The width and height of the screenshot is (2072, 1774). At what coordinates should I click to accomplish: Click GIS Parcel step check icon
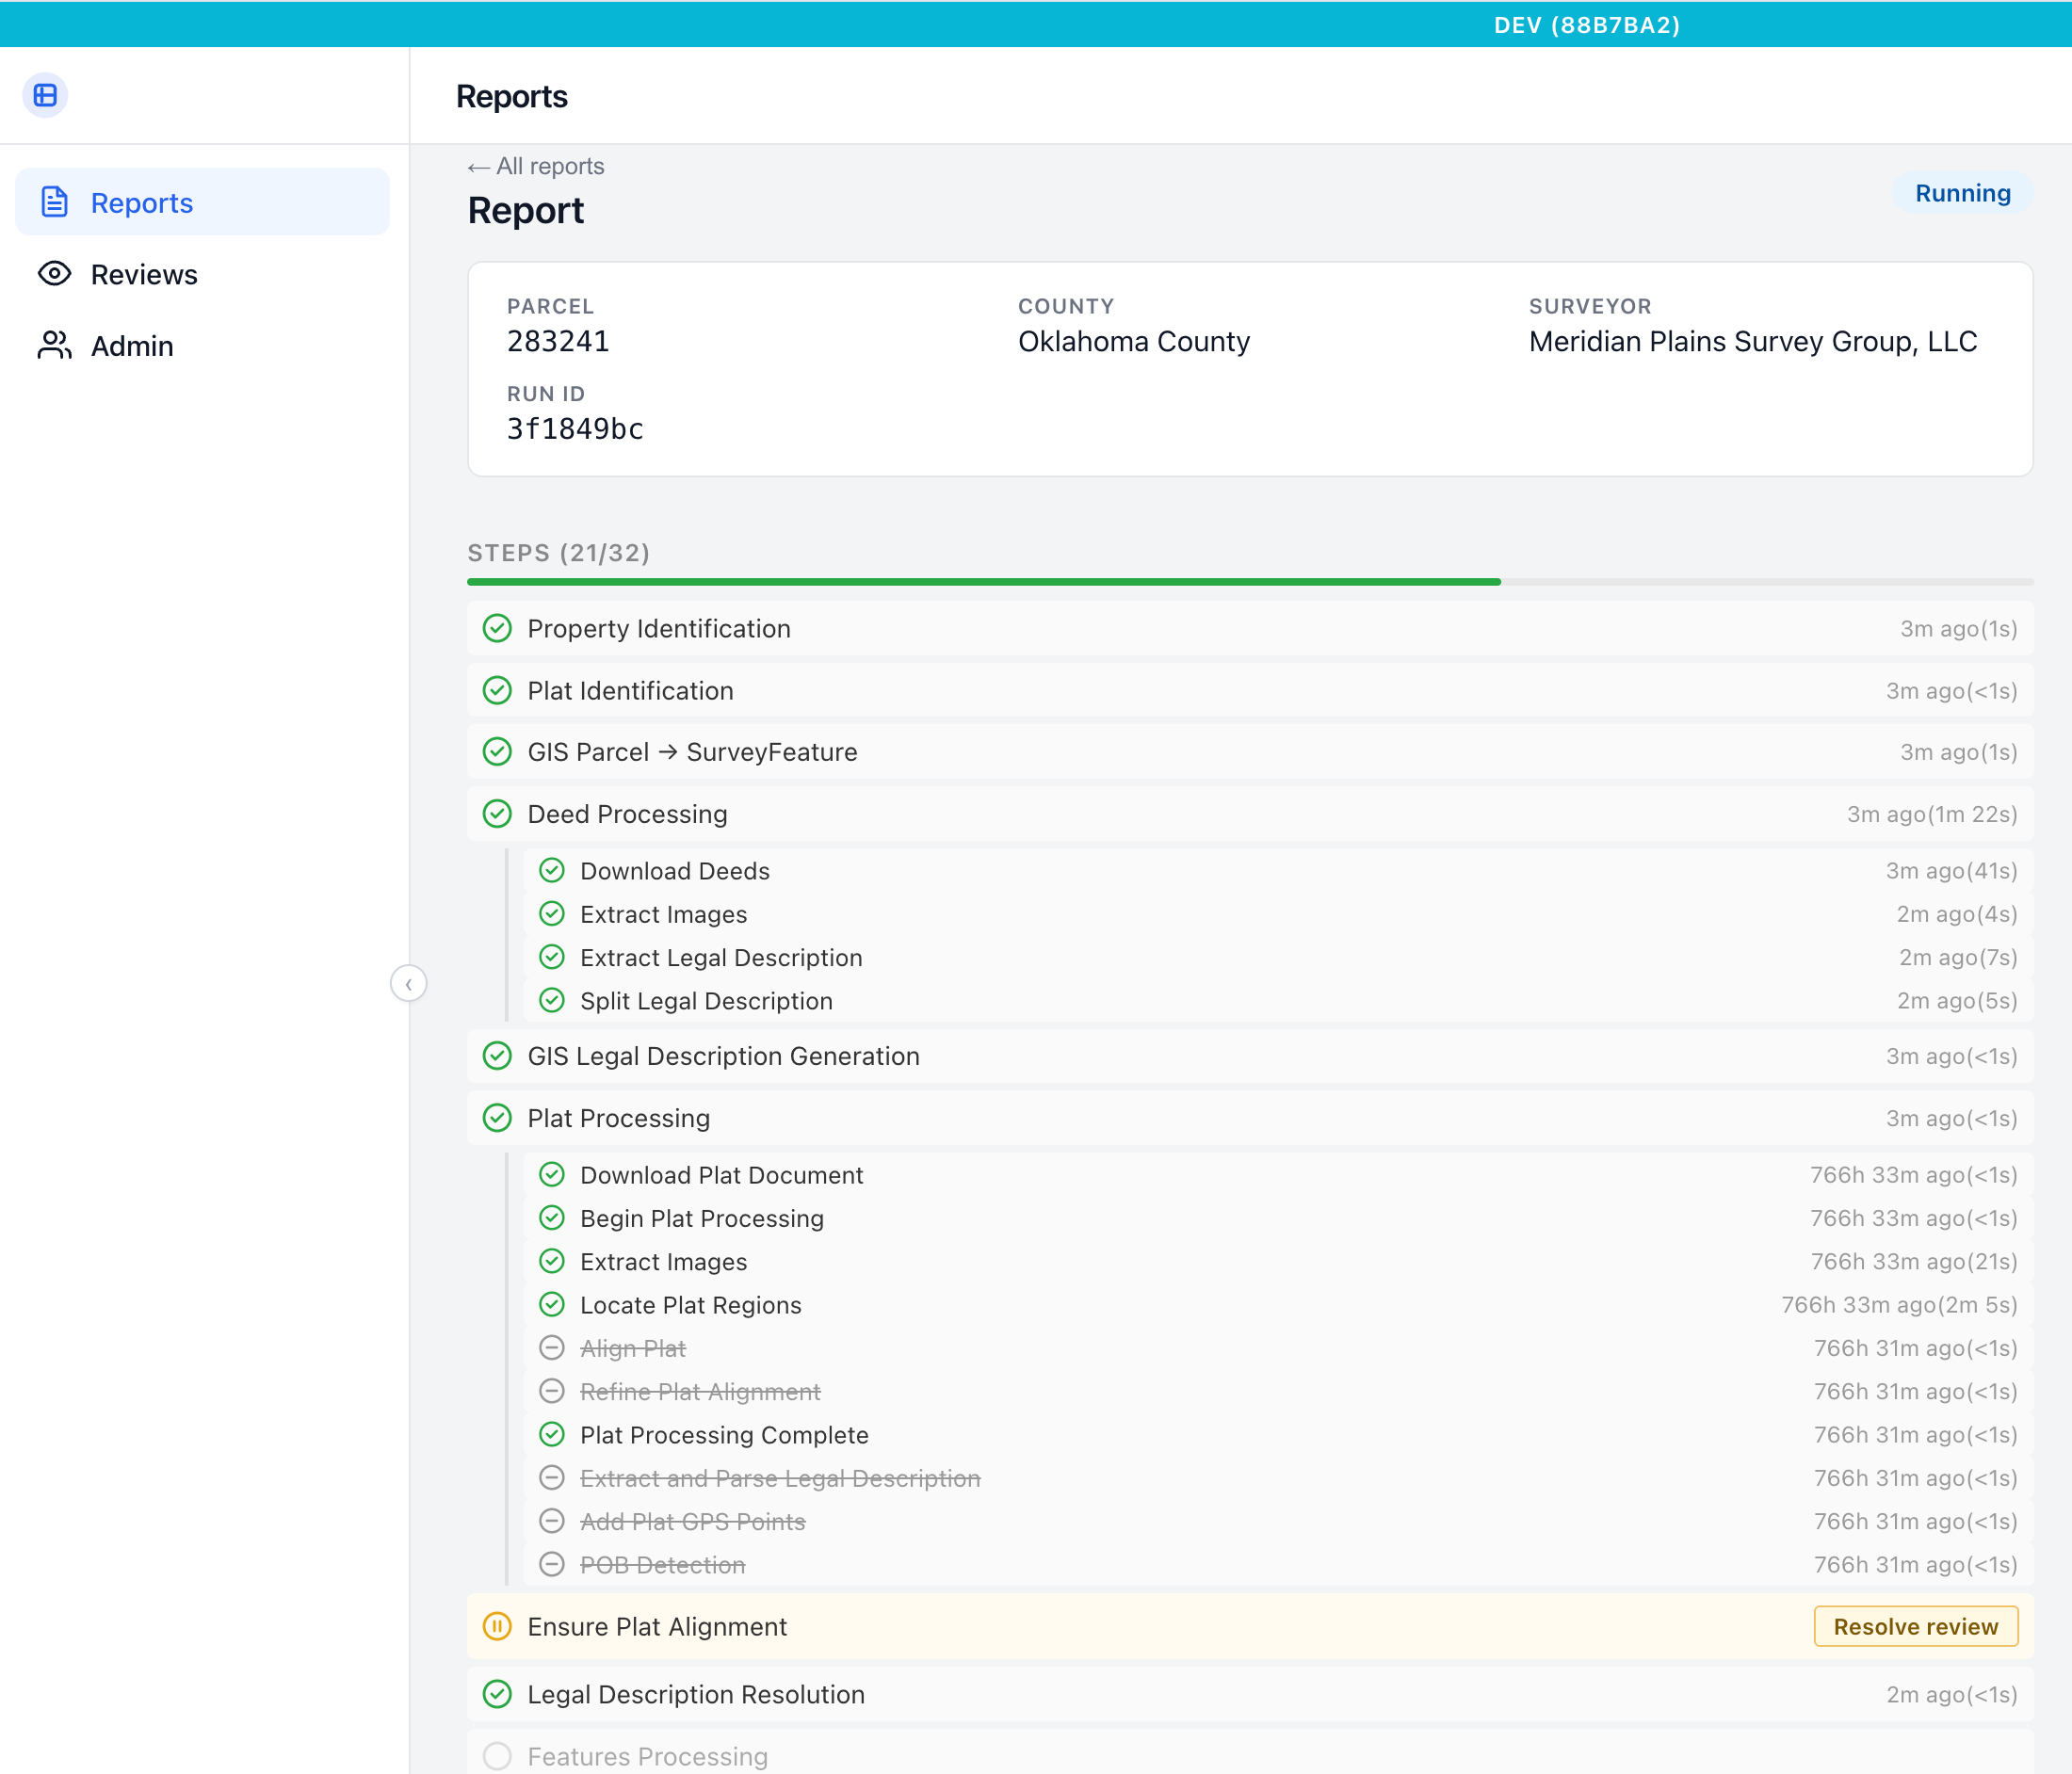click(x=497, y=752)
